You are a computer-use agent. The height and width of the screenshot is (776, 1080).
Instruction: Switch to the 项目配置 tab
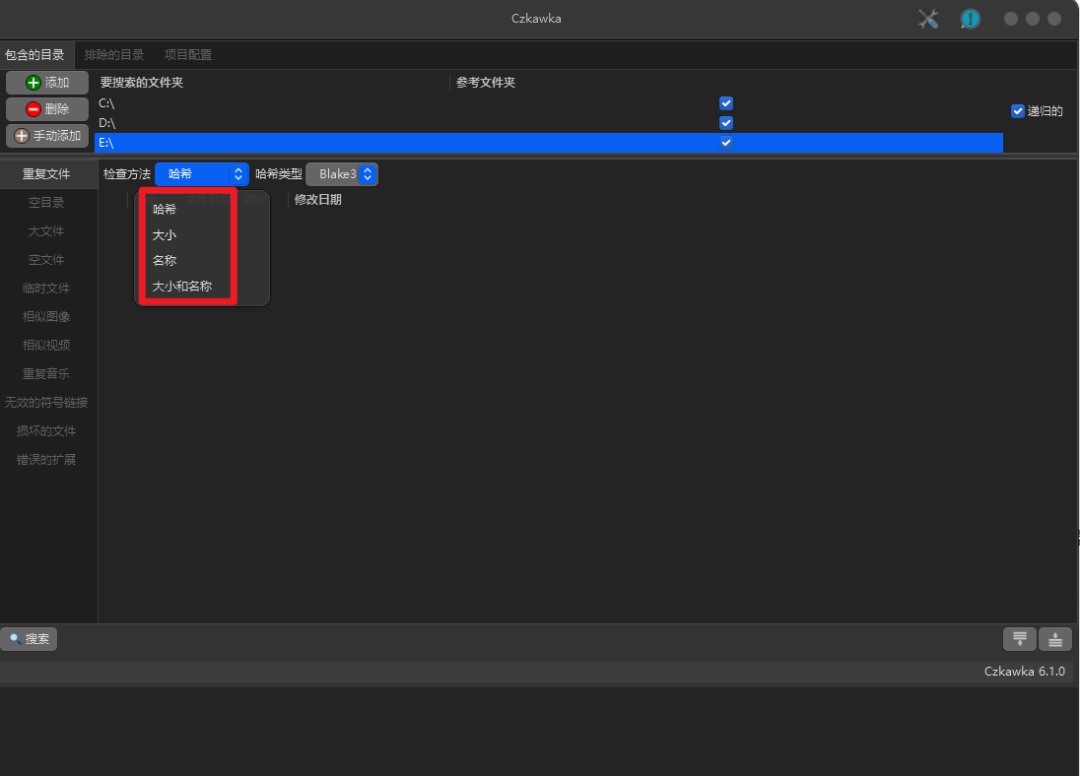pyautogui.click(x=188, y=55)
